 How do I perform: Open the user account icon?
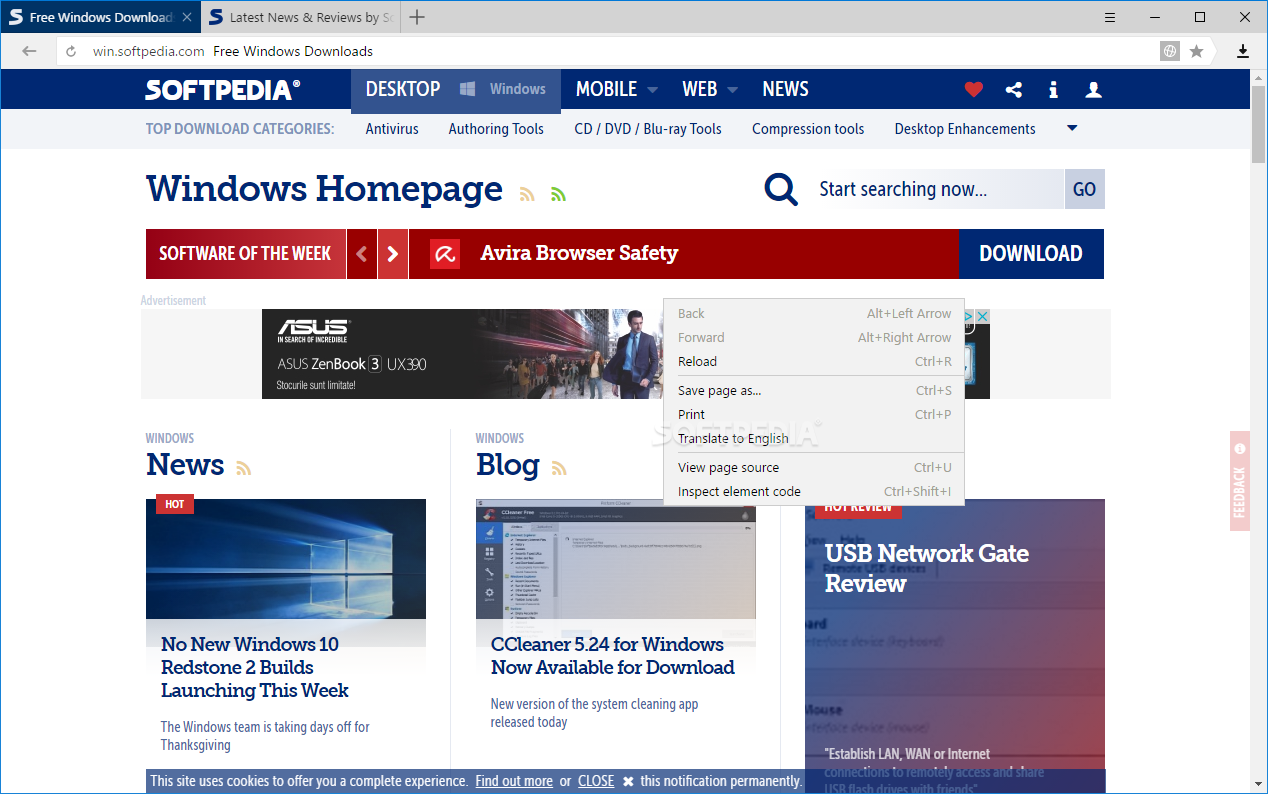click(1093, 89)
